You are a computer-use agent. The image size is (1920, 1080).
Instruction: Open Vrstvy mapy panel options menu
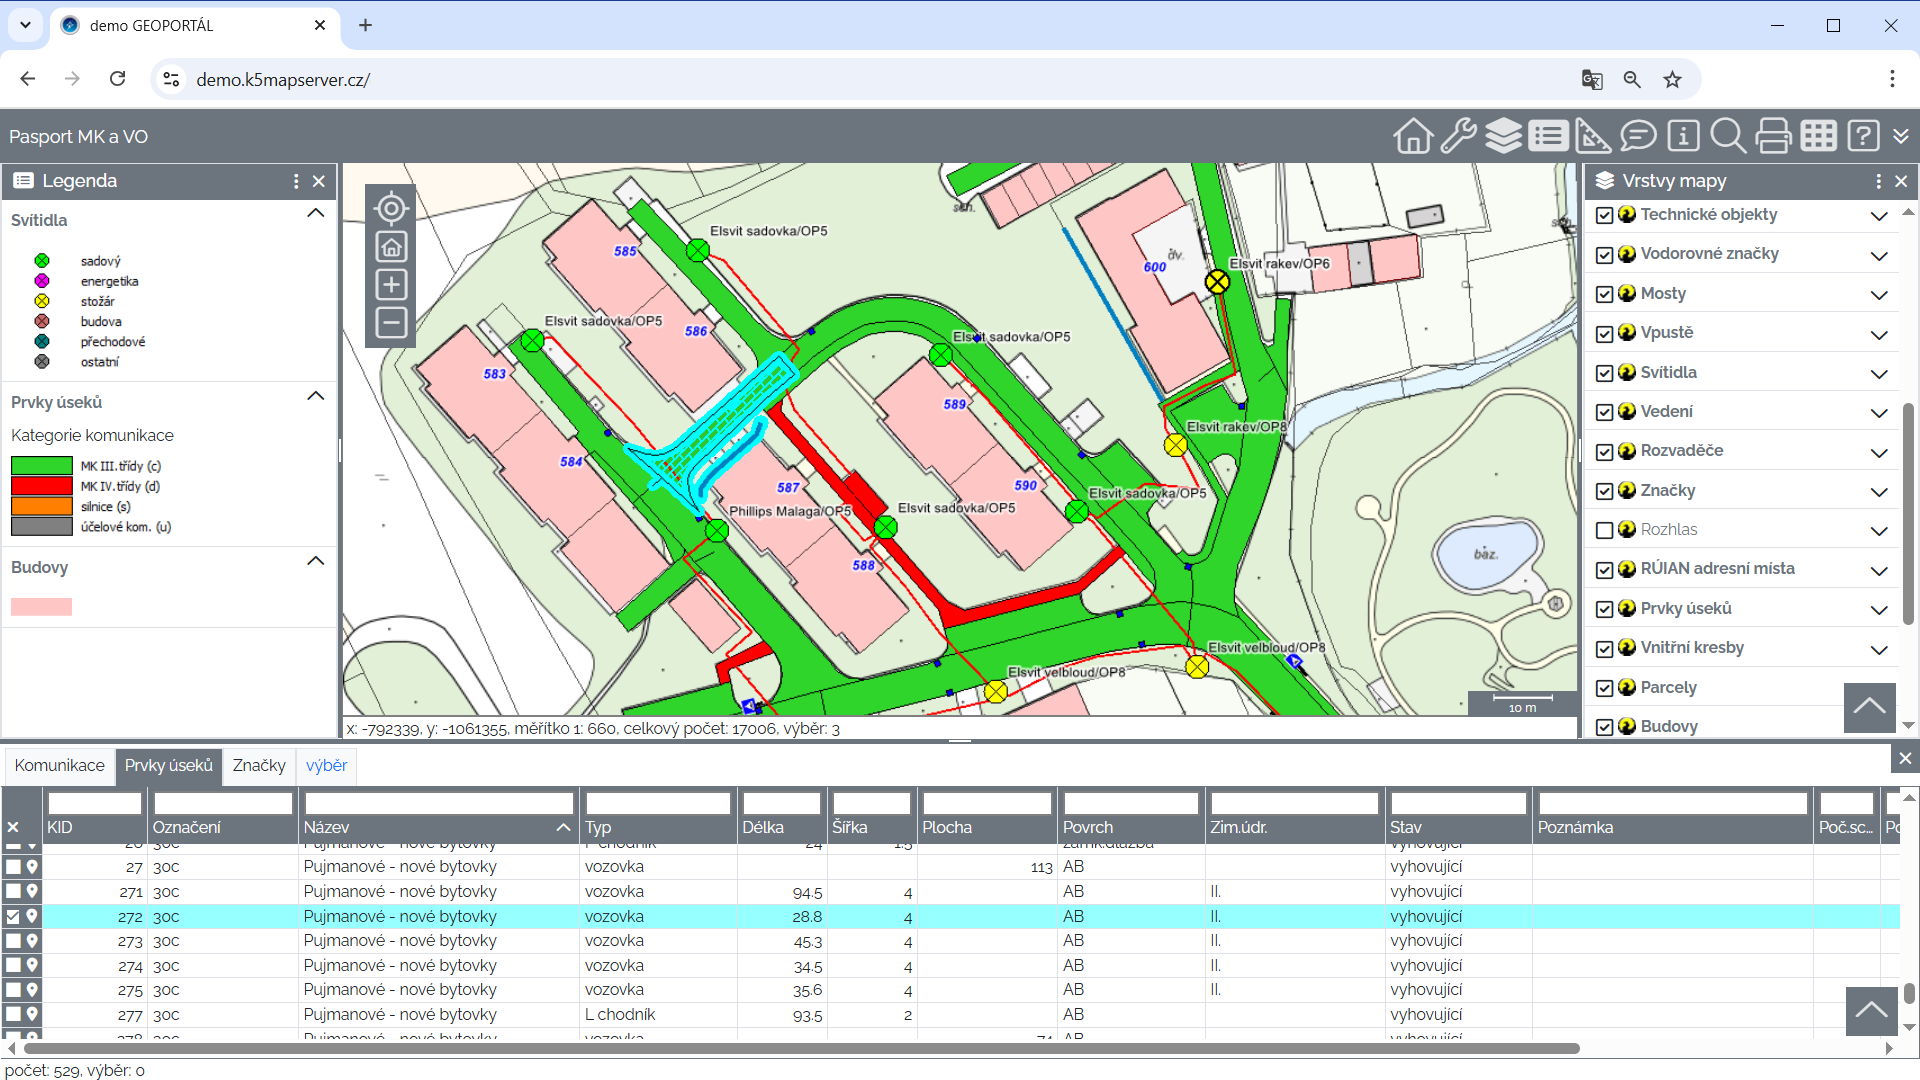click(1878, 181)
